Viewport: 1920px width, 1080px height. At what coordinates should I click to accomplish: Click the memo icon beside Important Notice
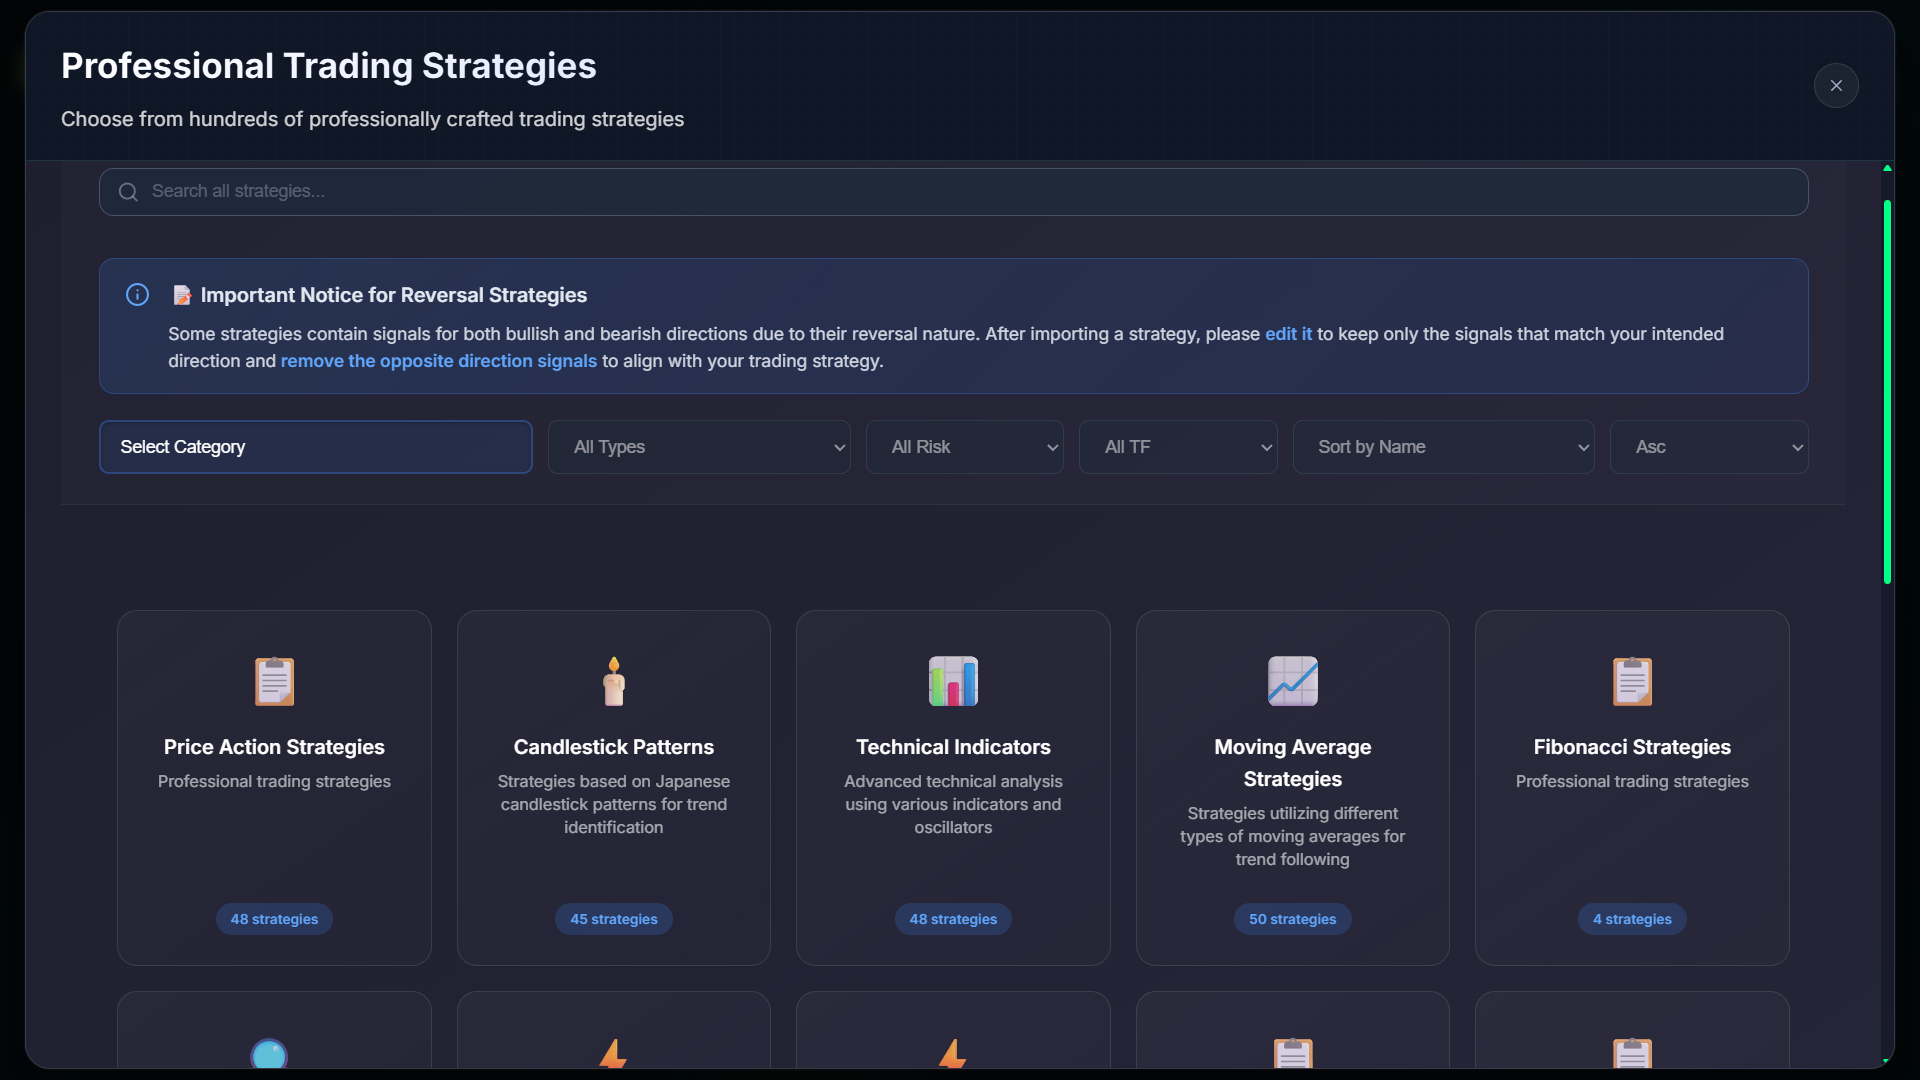pos(182,295)
